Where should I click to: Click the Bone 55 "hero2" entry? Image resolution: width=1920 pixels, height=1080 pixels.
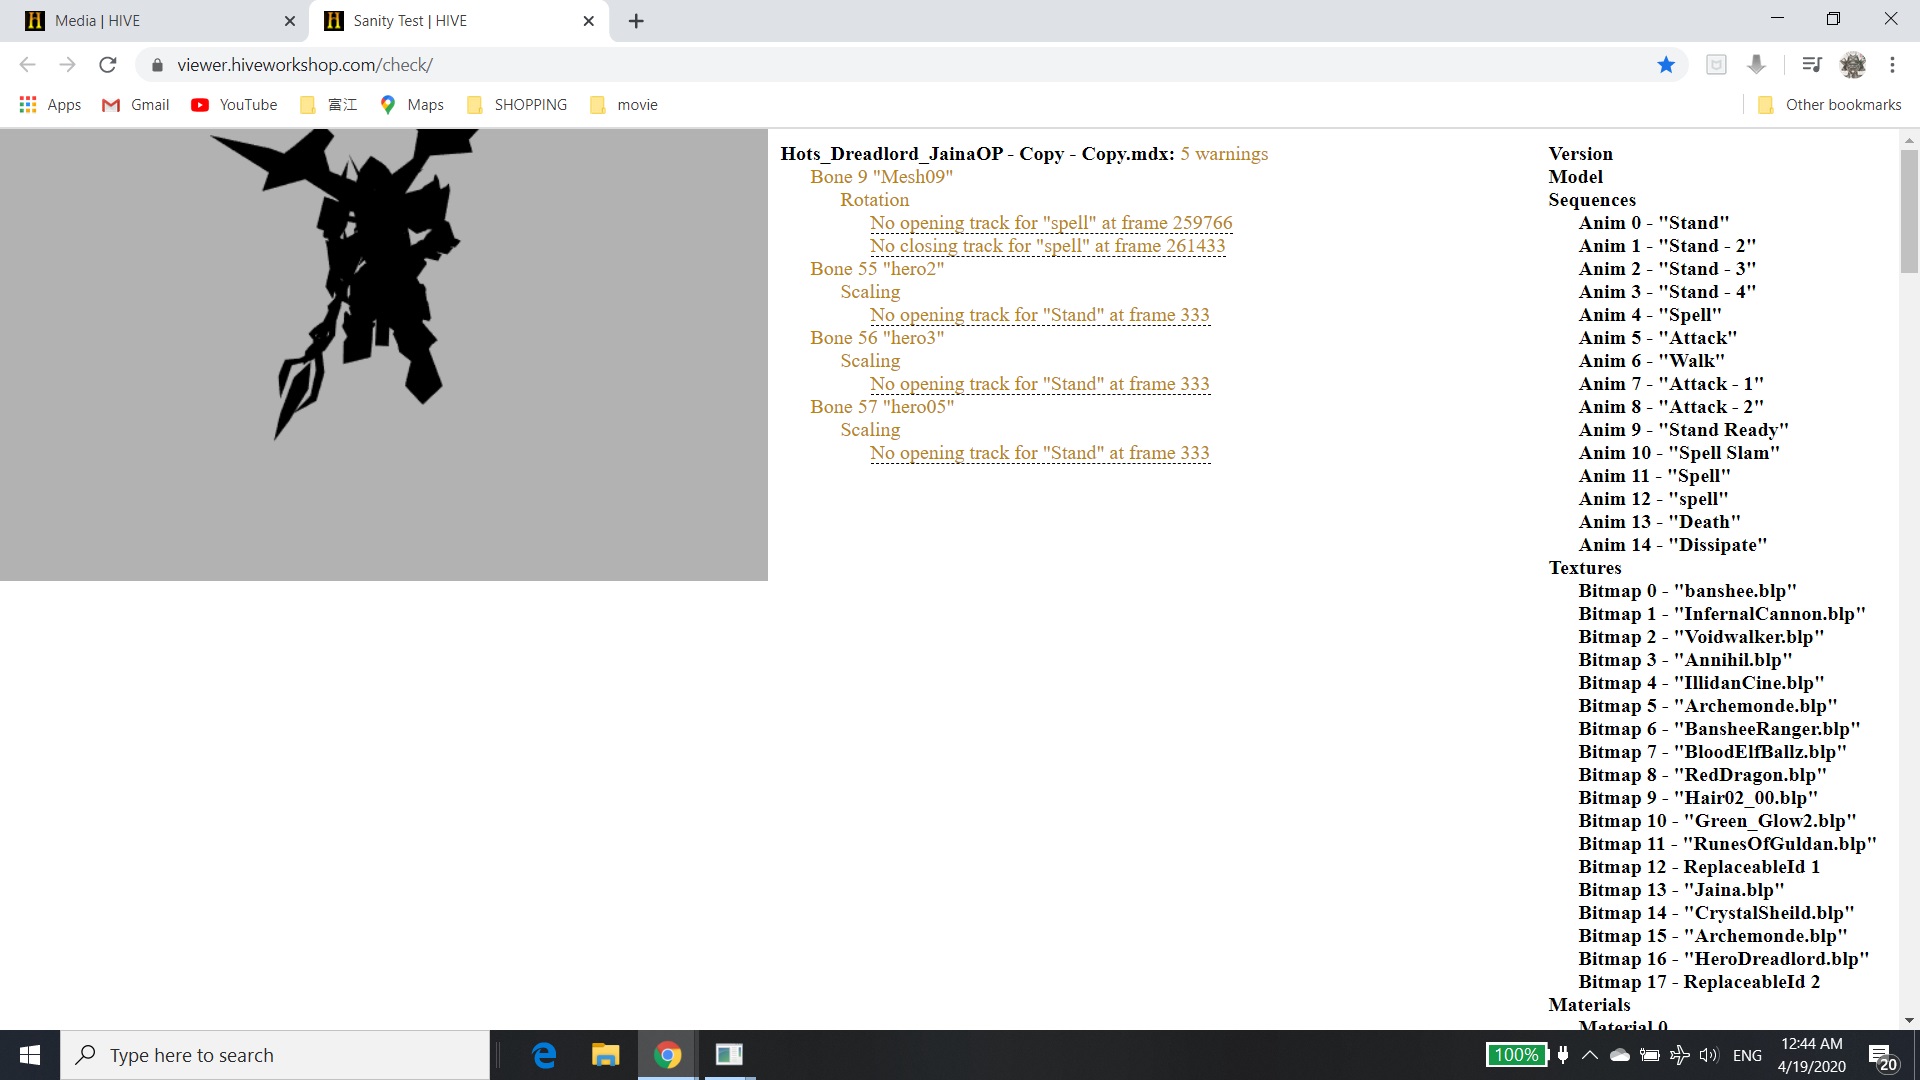point(877,269)
